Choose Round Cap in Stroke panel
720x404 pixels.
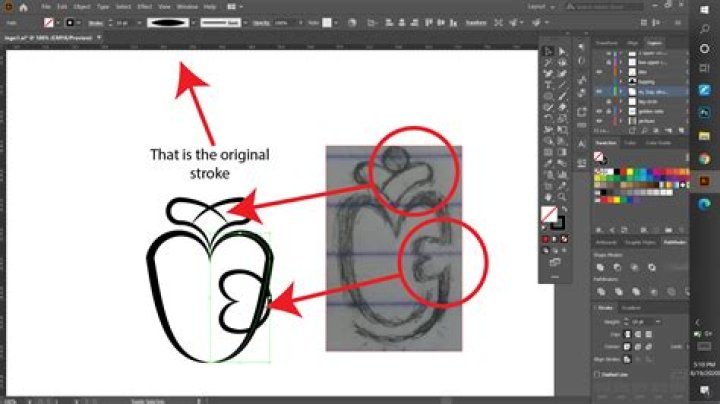(x=638, y=334)
